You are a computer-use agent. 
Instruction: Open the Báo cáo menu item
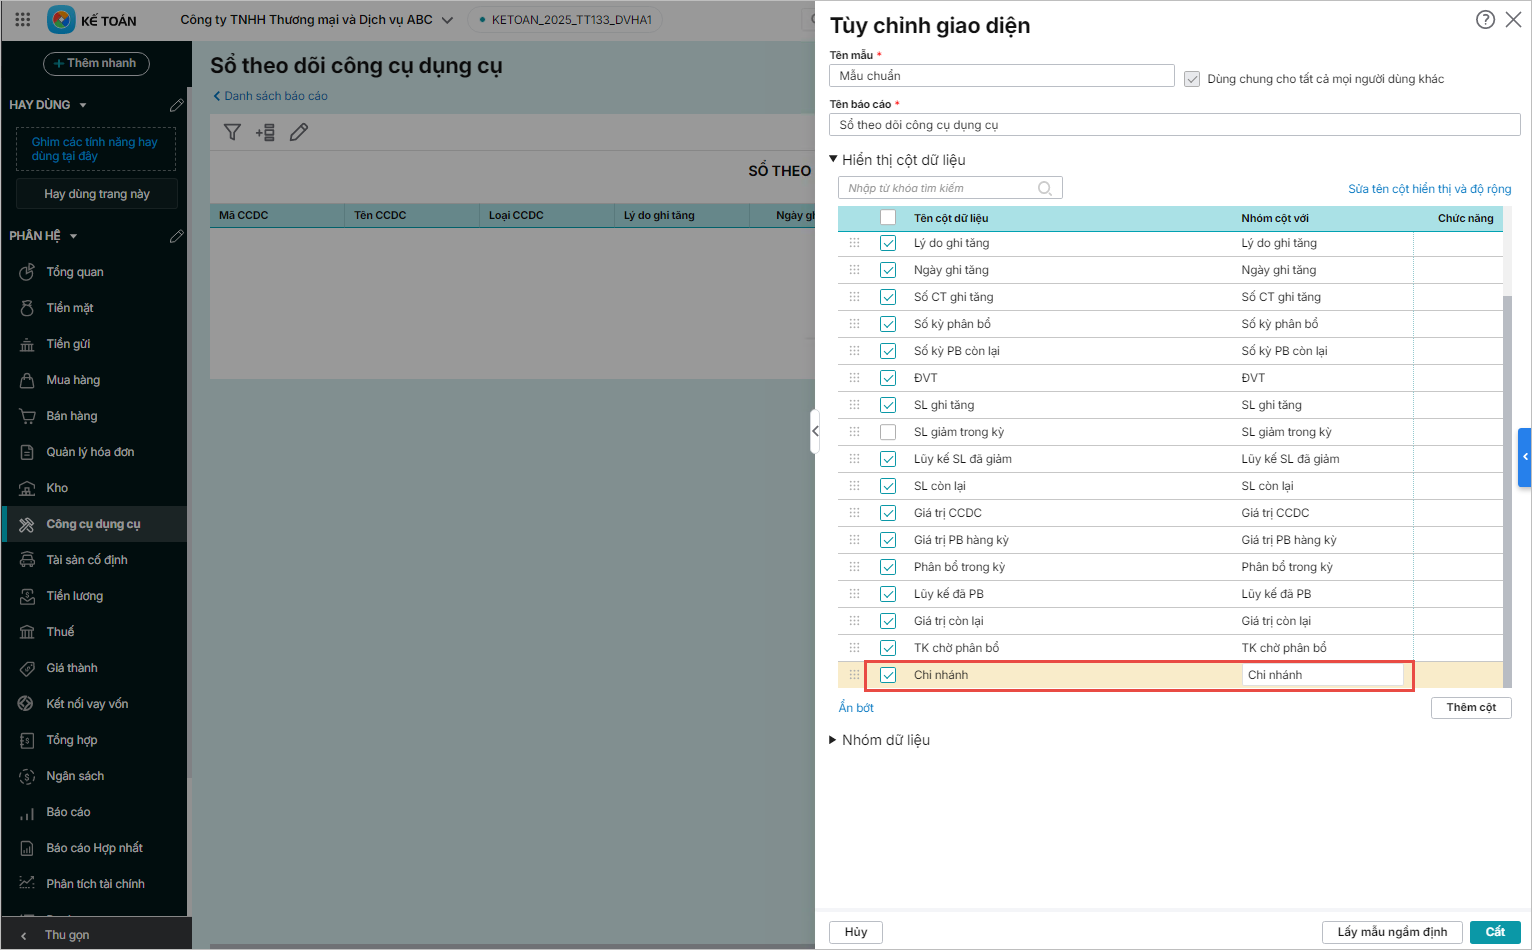[x=68, y=812]
